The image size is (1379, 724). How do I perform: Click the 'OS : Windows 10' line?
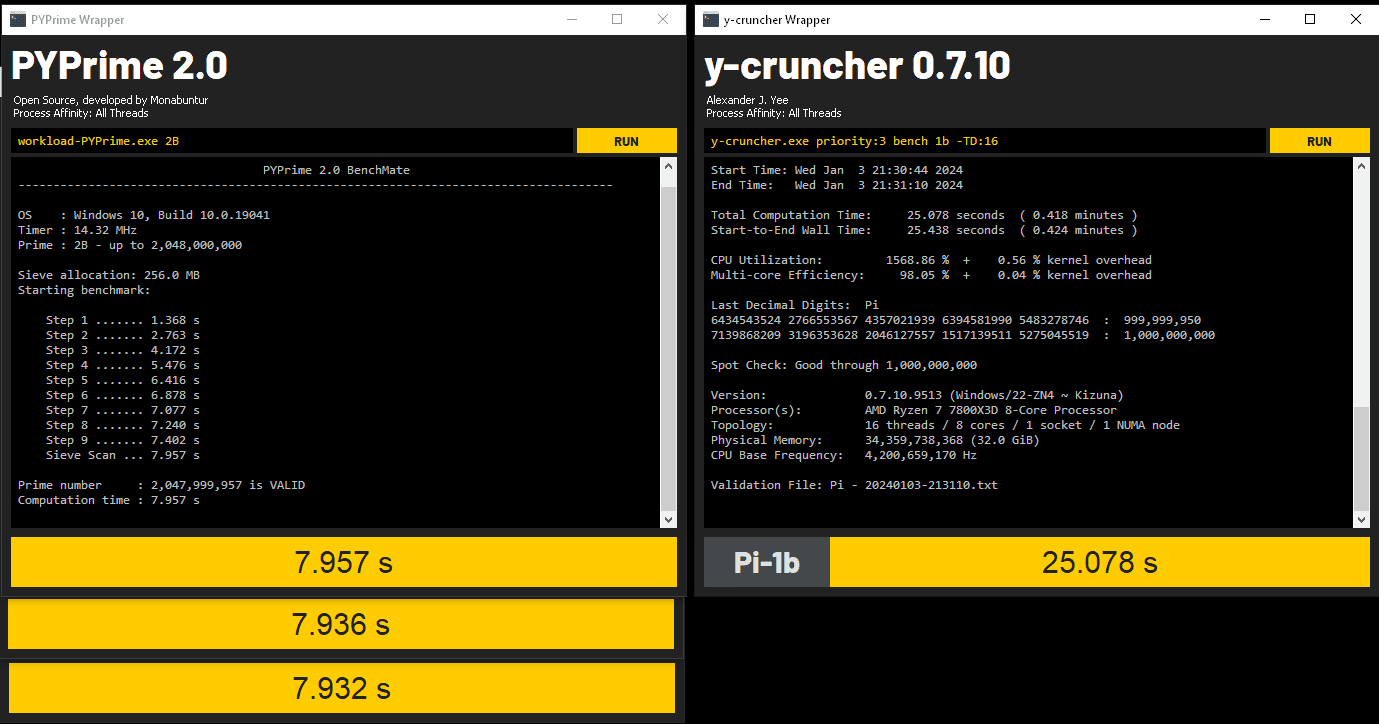(144, 215)
